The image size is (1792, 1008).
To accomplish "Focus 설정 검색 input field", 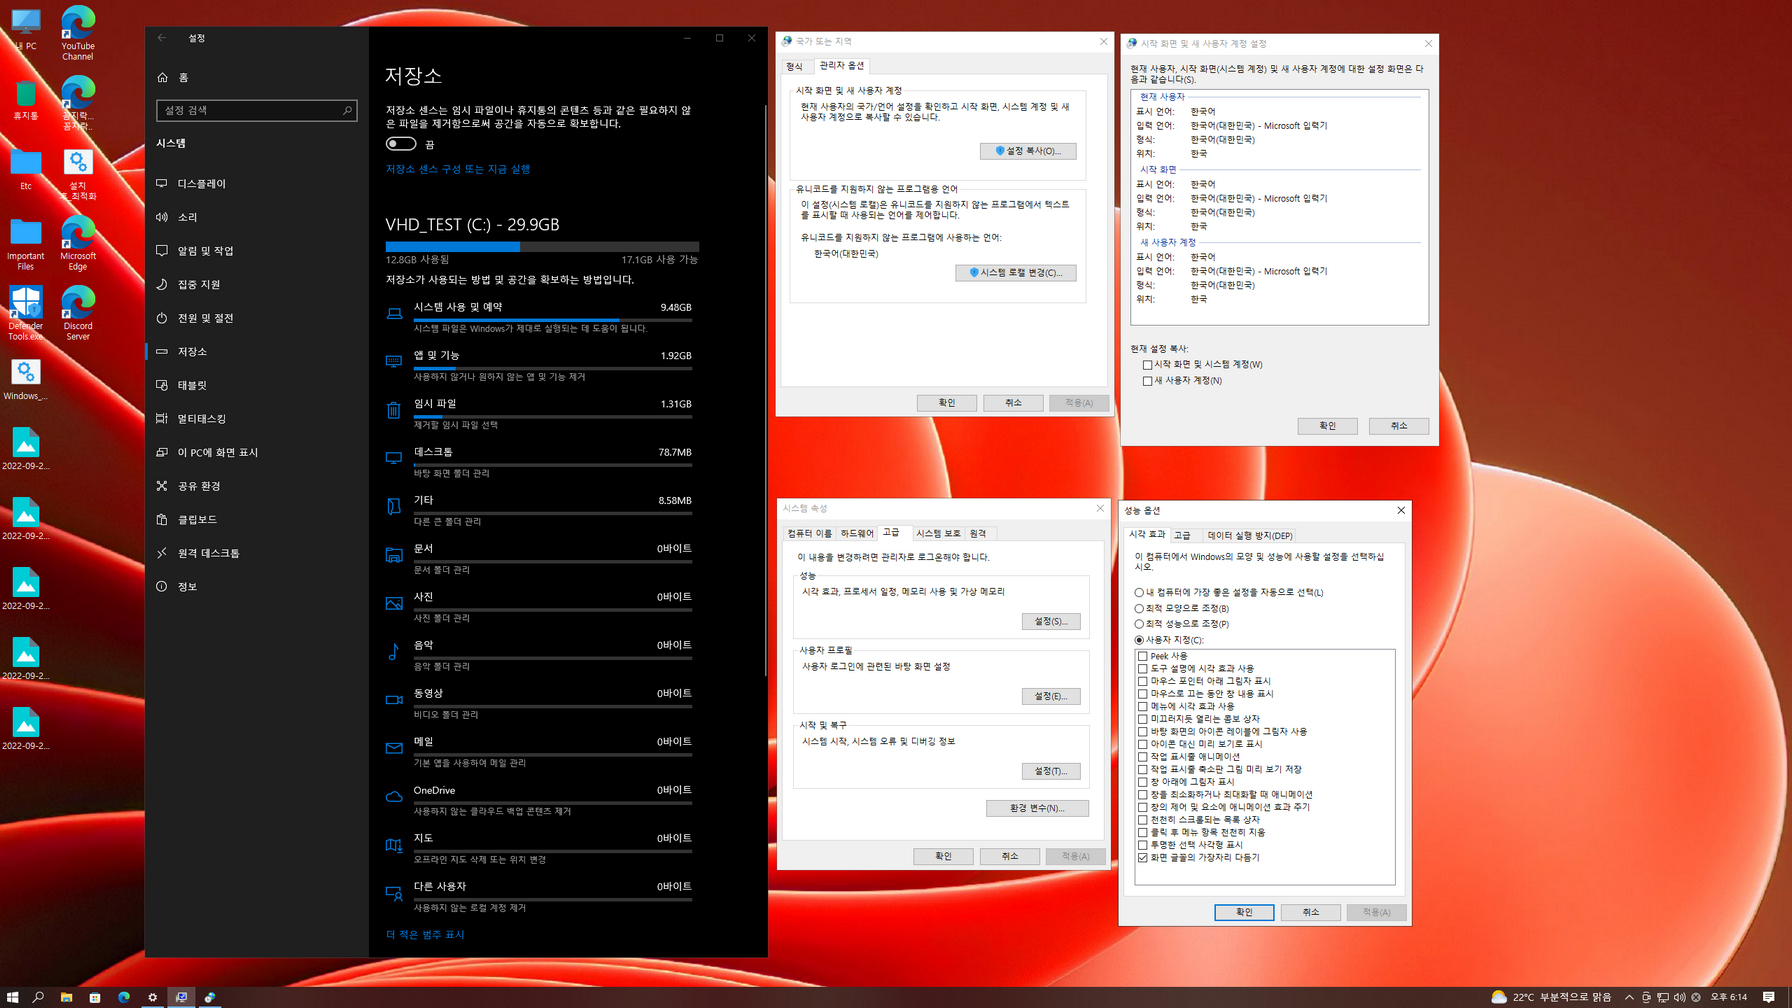I will (256, 110).
